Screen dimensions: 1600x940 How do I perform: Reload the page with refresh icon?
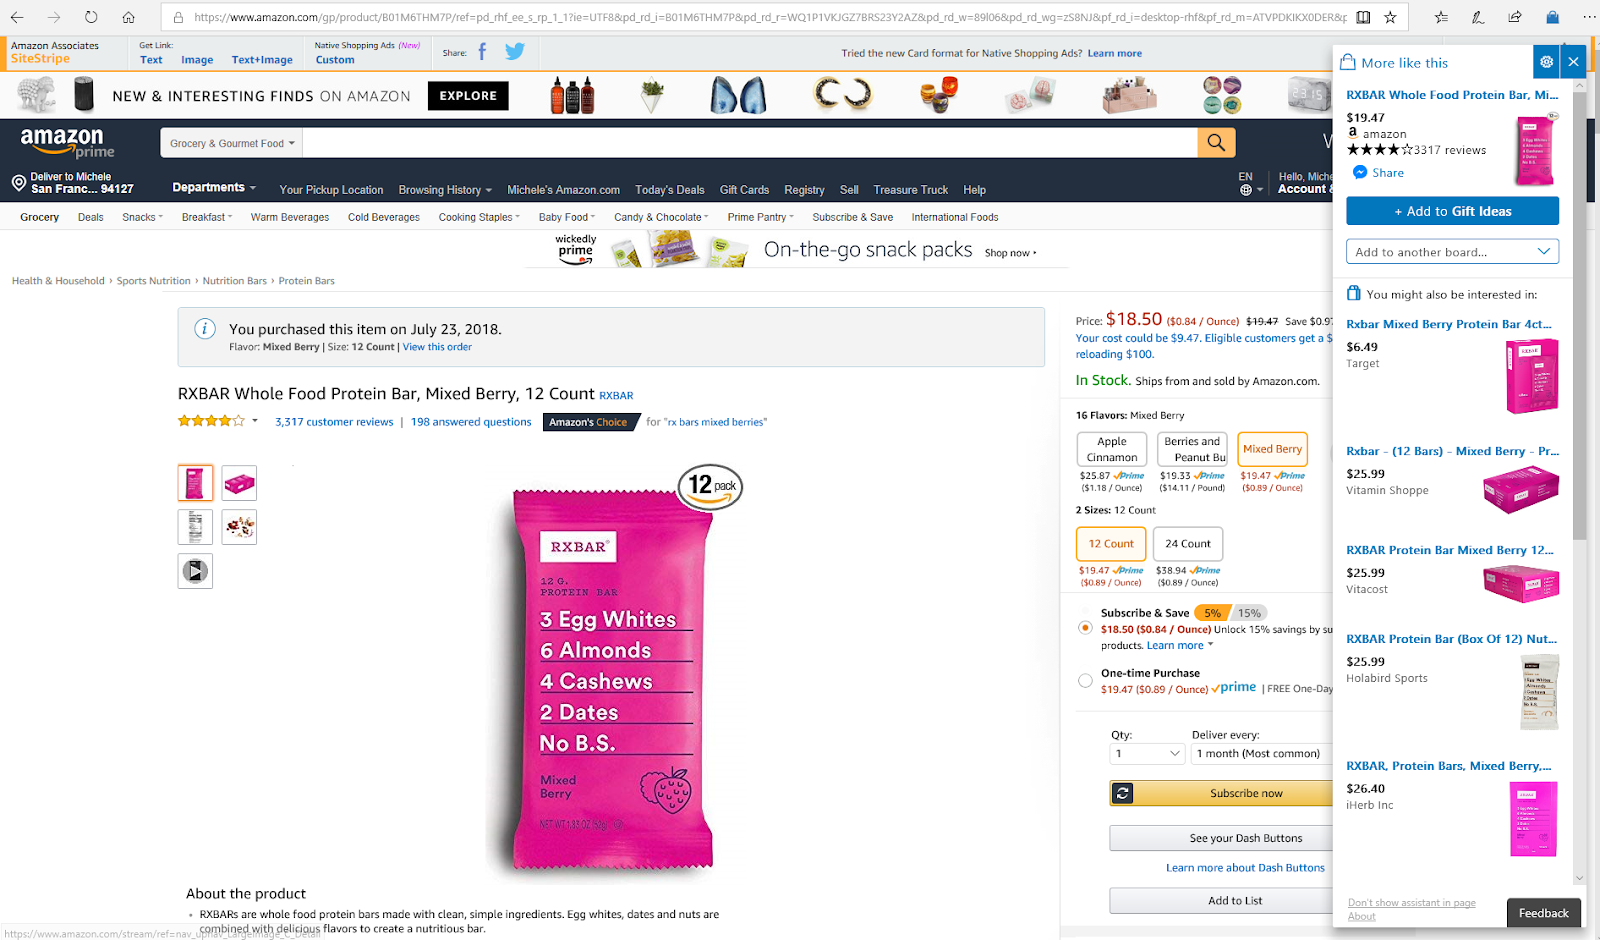91,17
